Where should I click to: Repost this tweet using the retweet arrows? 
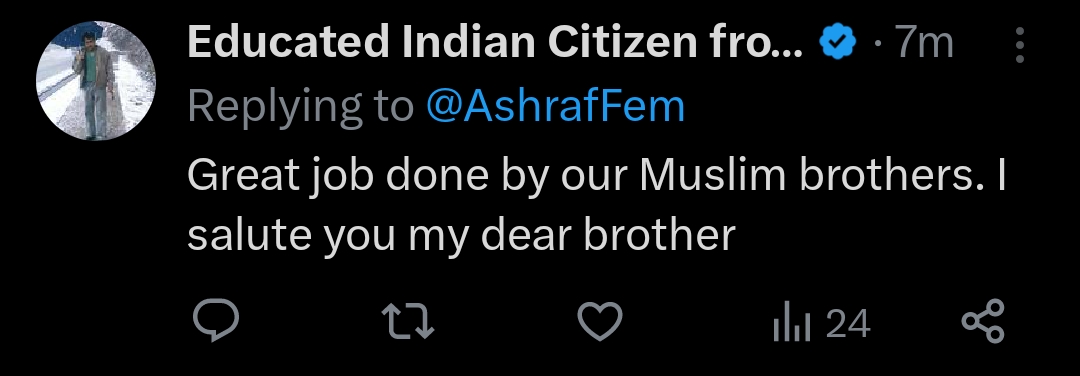click(408, 322)
